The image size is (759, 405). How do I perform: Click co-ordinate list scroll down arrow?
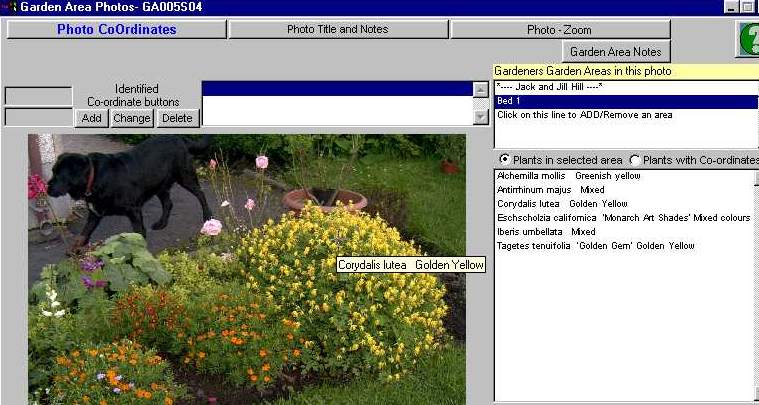481,117
